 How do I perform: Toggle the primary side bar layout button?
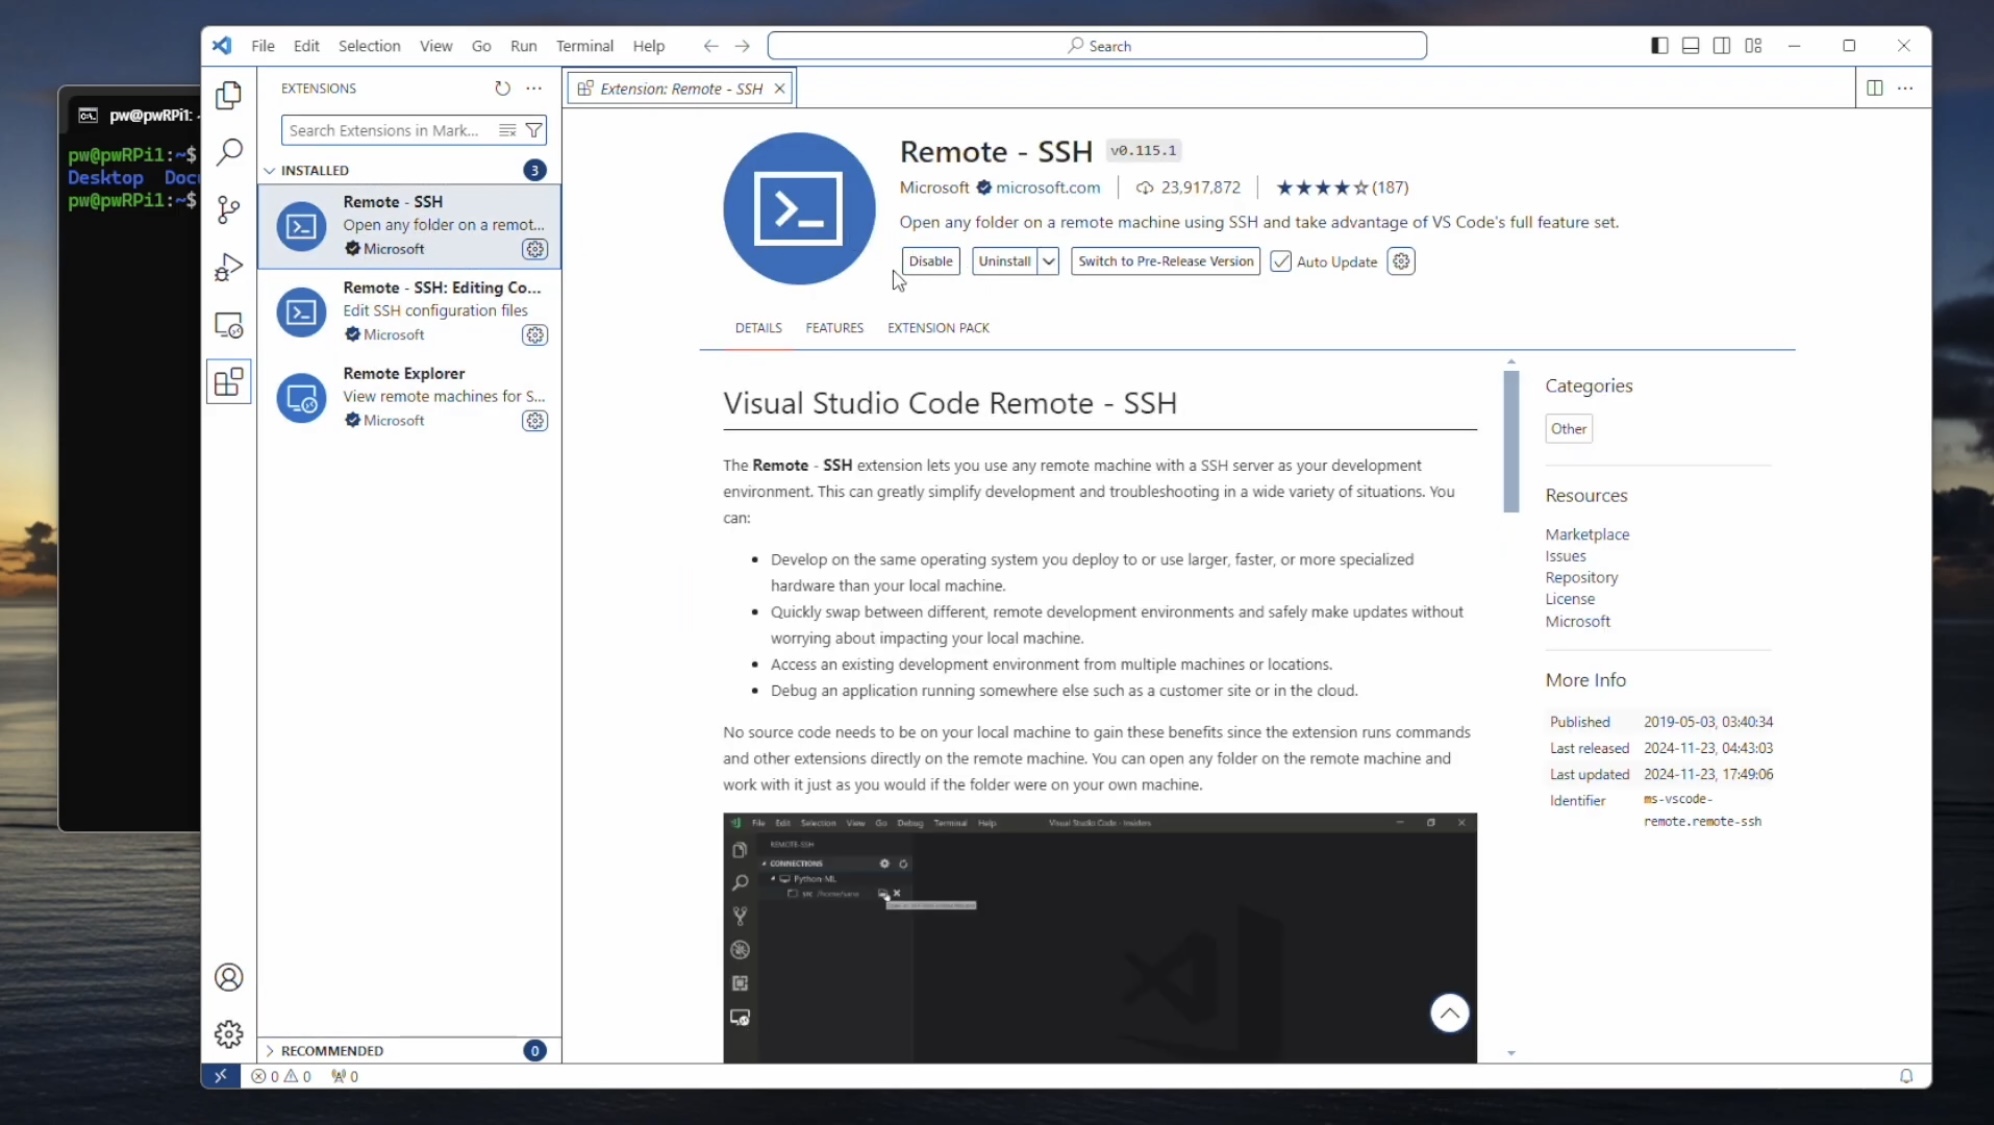1659,46
